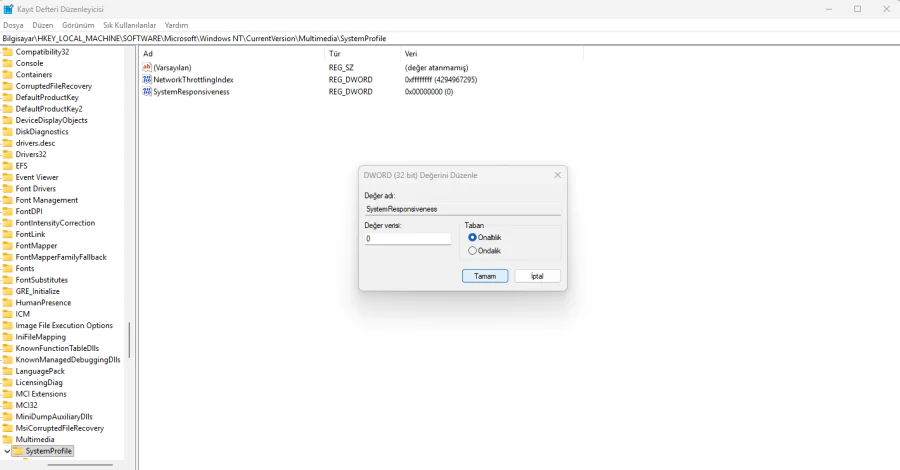
Task: Select the Console folder icon
Action: coord(7,63)
